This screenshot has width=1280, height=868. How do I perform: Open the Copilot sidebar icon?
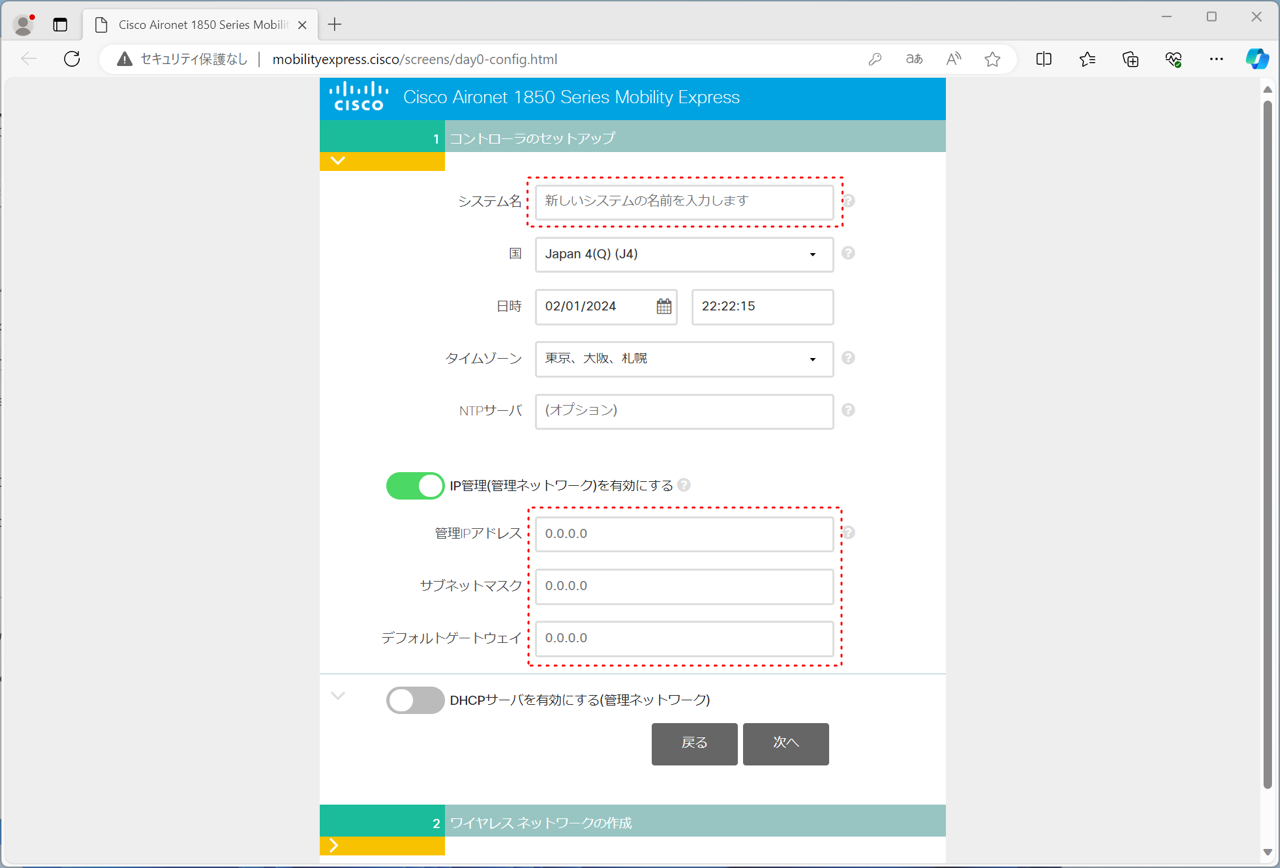tap(1257, 59)
